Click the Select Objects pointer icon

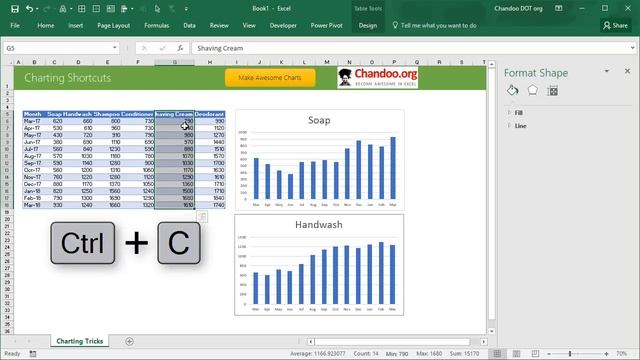pyautogui.click(x=157, y=9)
